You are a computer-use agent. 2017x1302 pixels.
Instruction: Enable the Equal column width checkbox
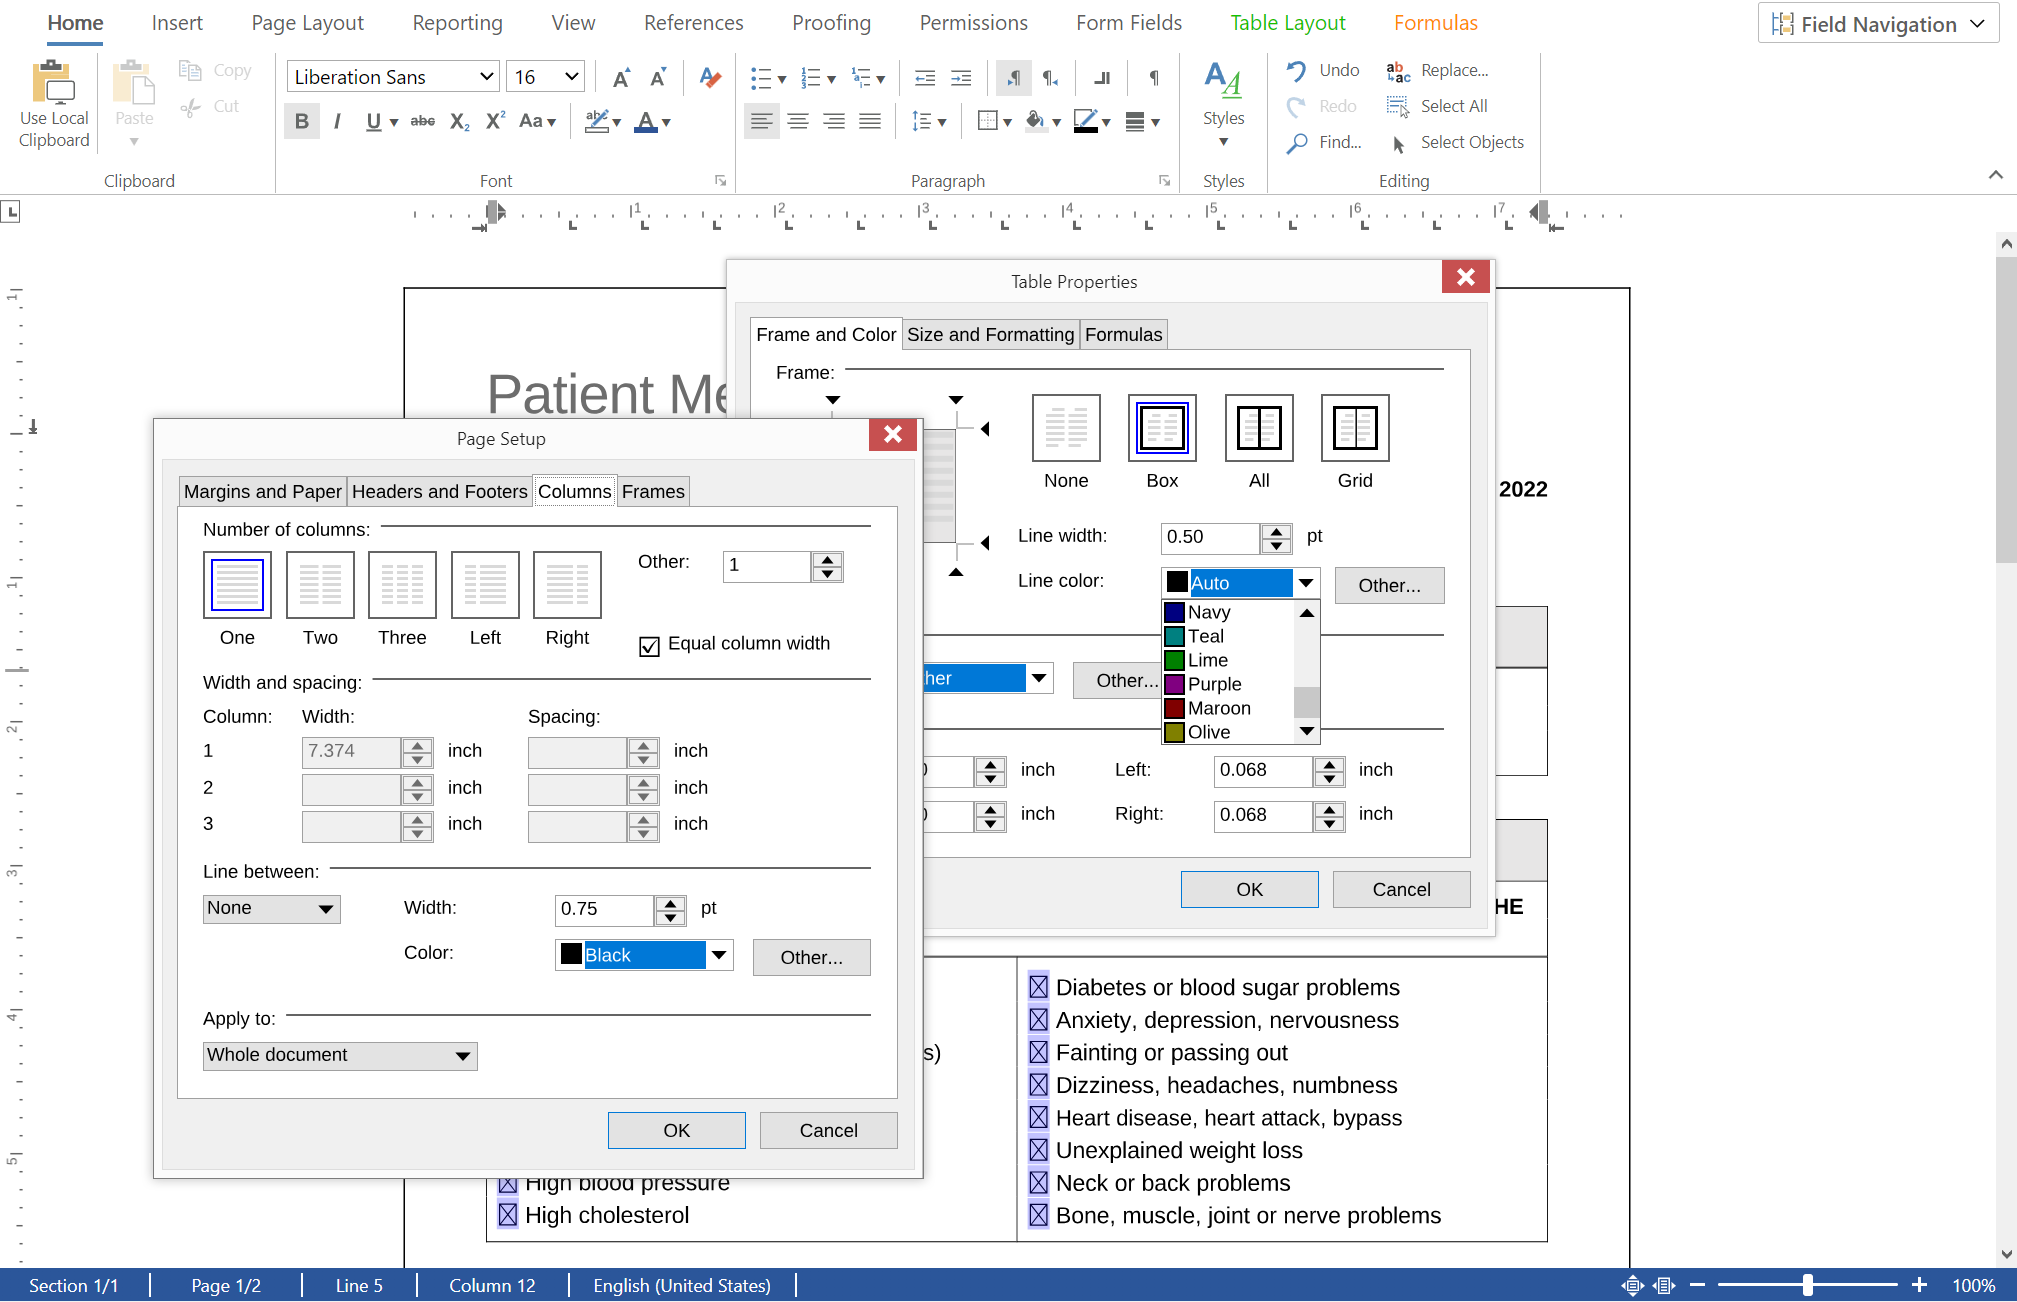point(650,646)
